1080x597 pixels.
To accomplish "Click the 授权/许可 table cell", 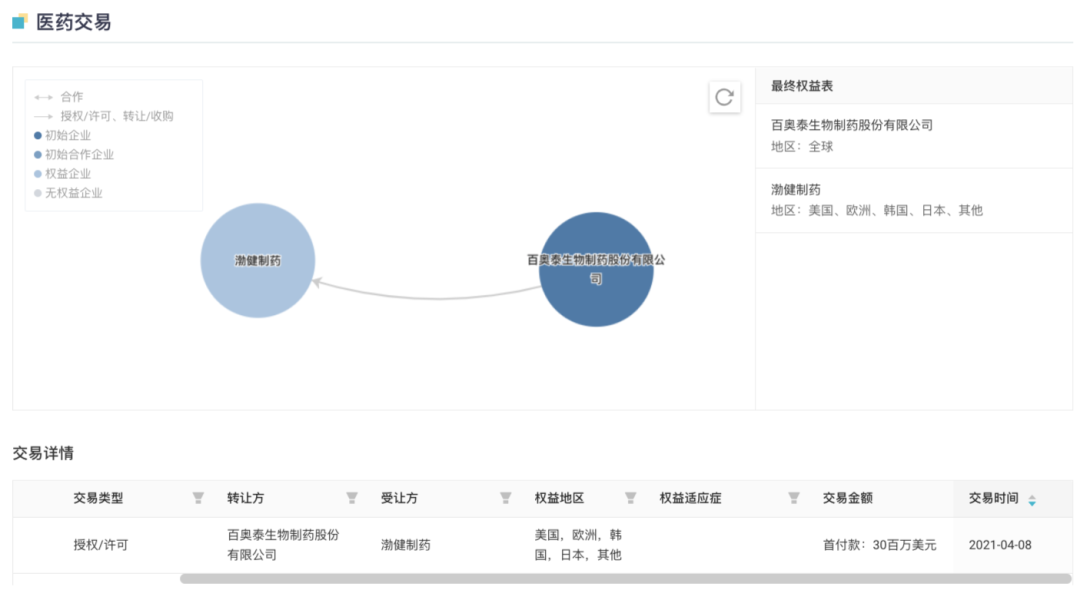I will pyautogui.click(x=101, y=545).
